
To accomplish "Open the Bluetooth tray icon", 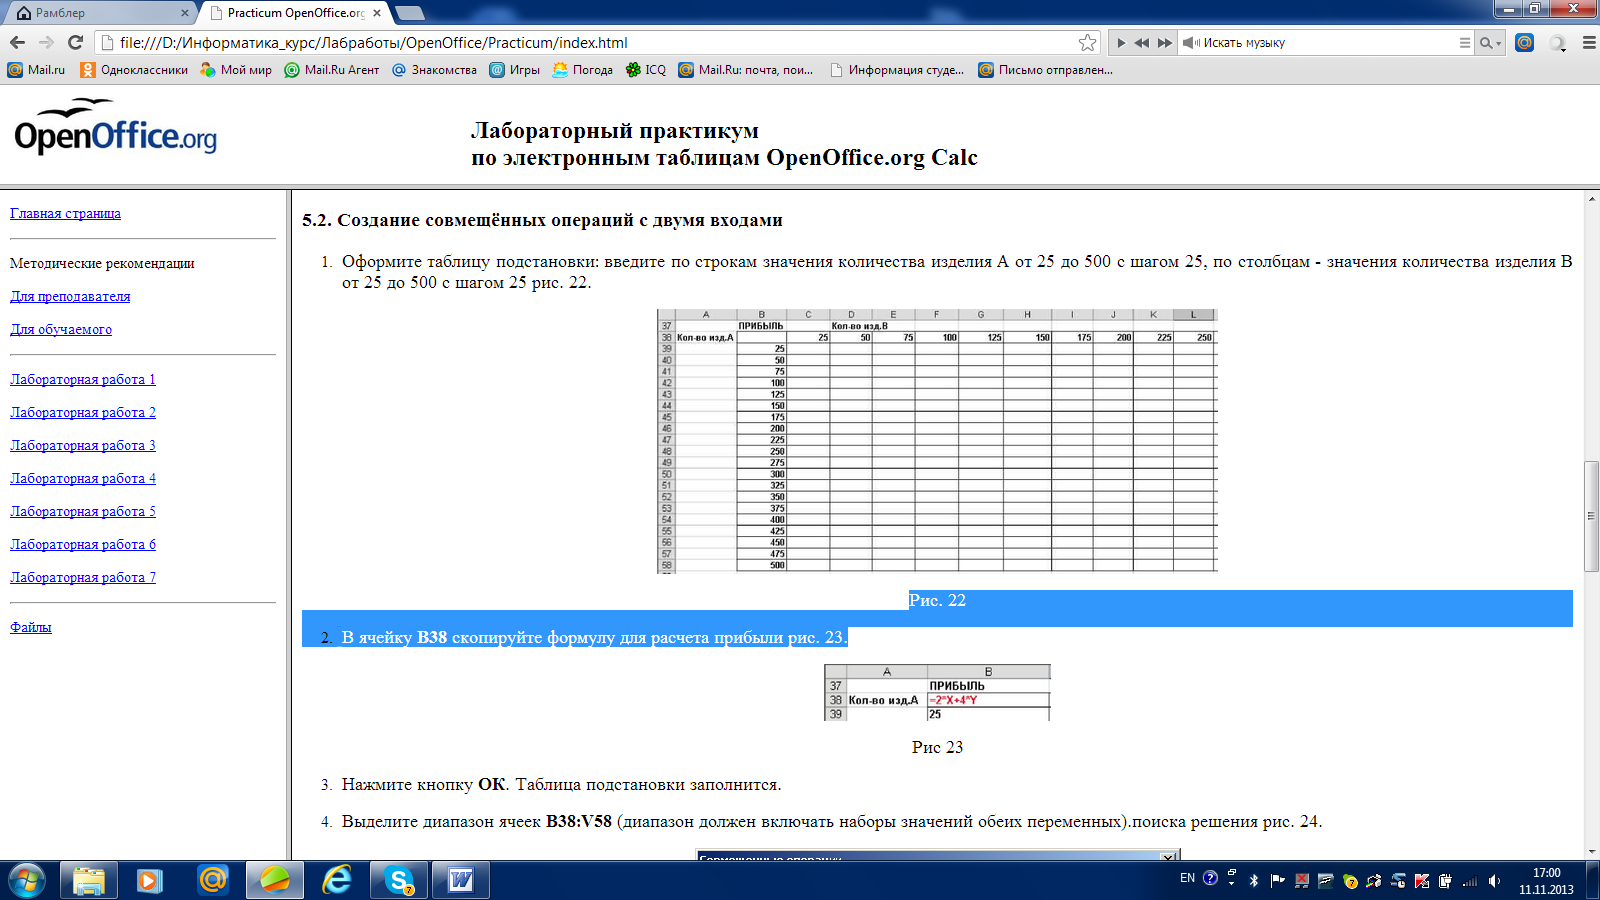I will click(1254, 881).
